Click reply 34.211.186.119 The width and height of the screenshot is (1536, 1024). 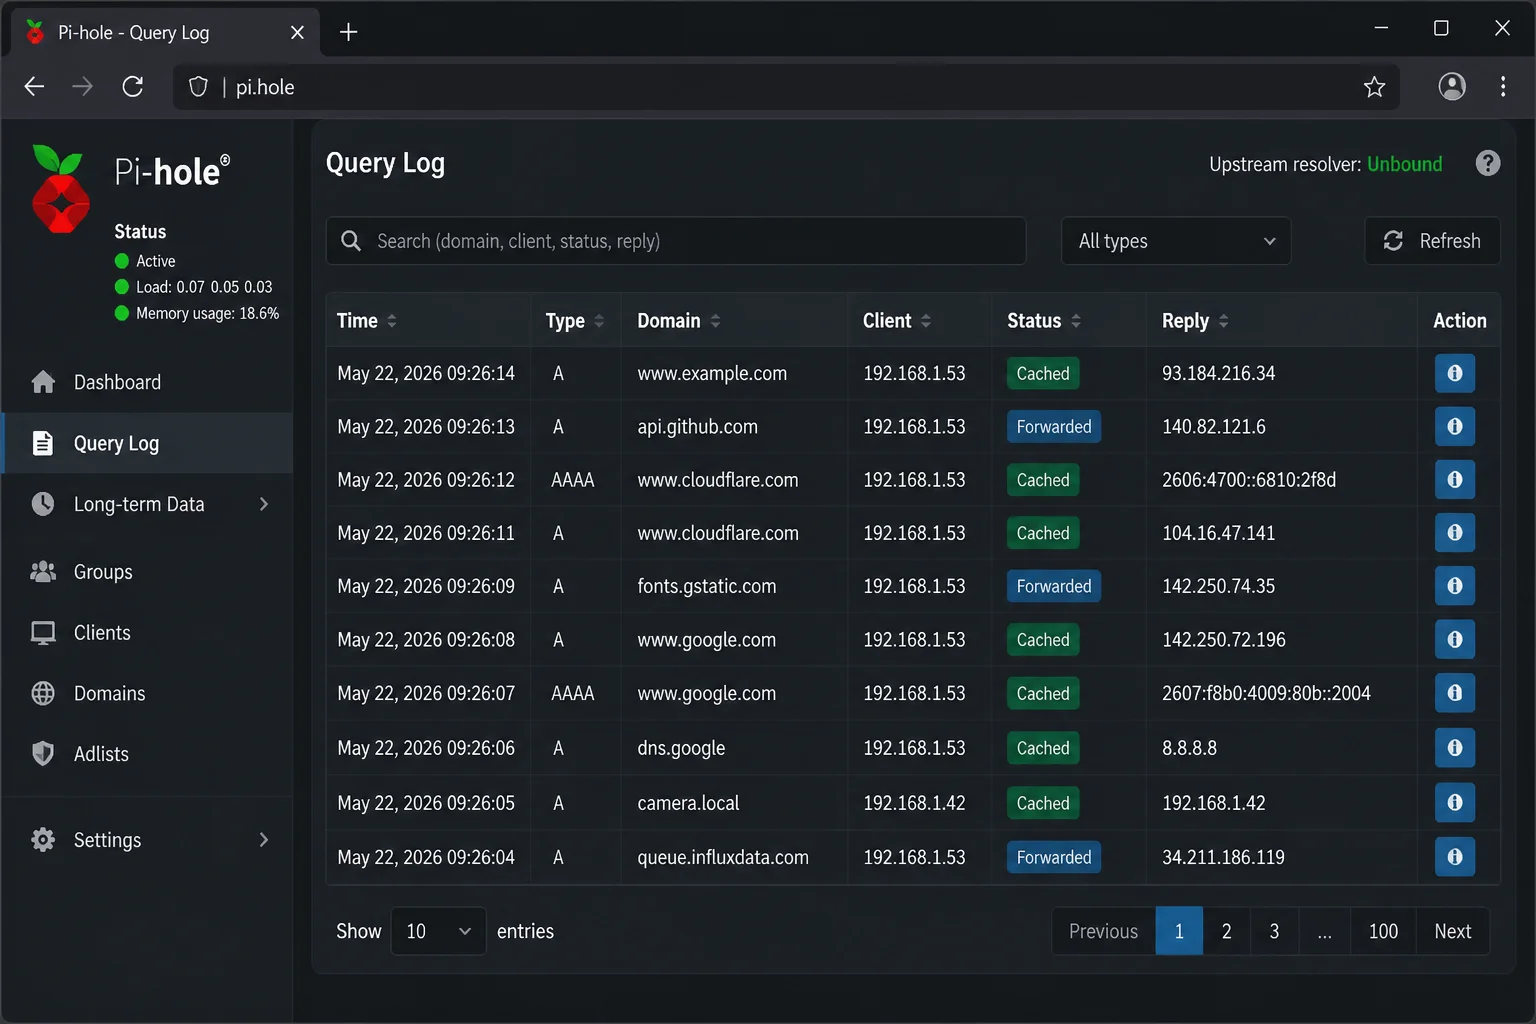(1223, 857)
